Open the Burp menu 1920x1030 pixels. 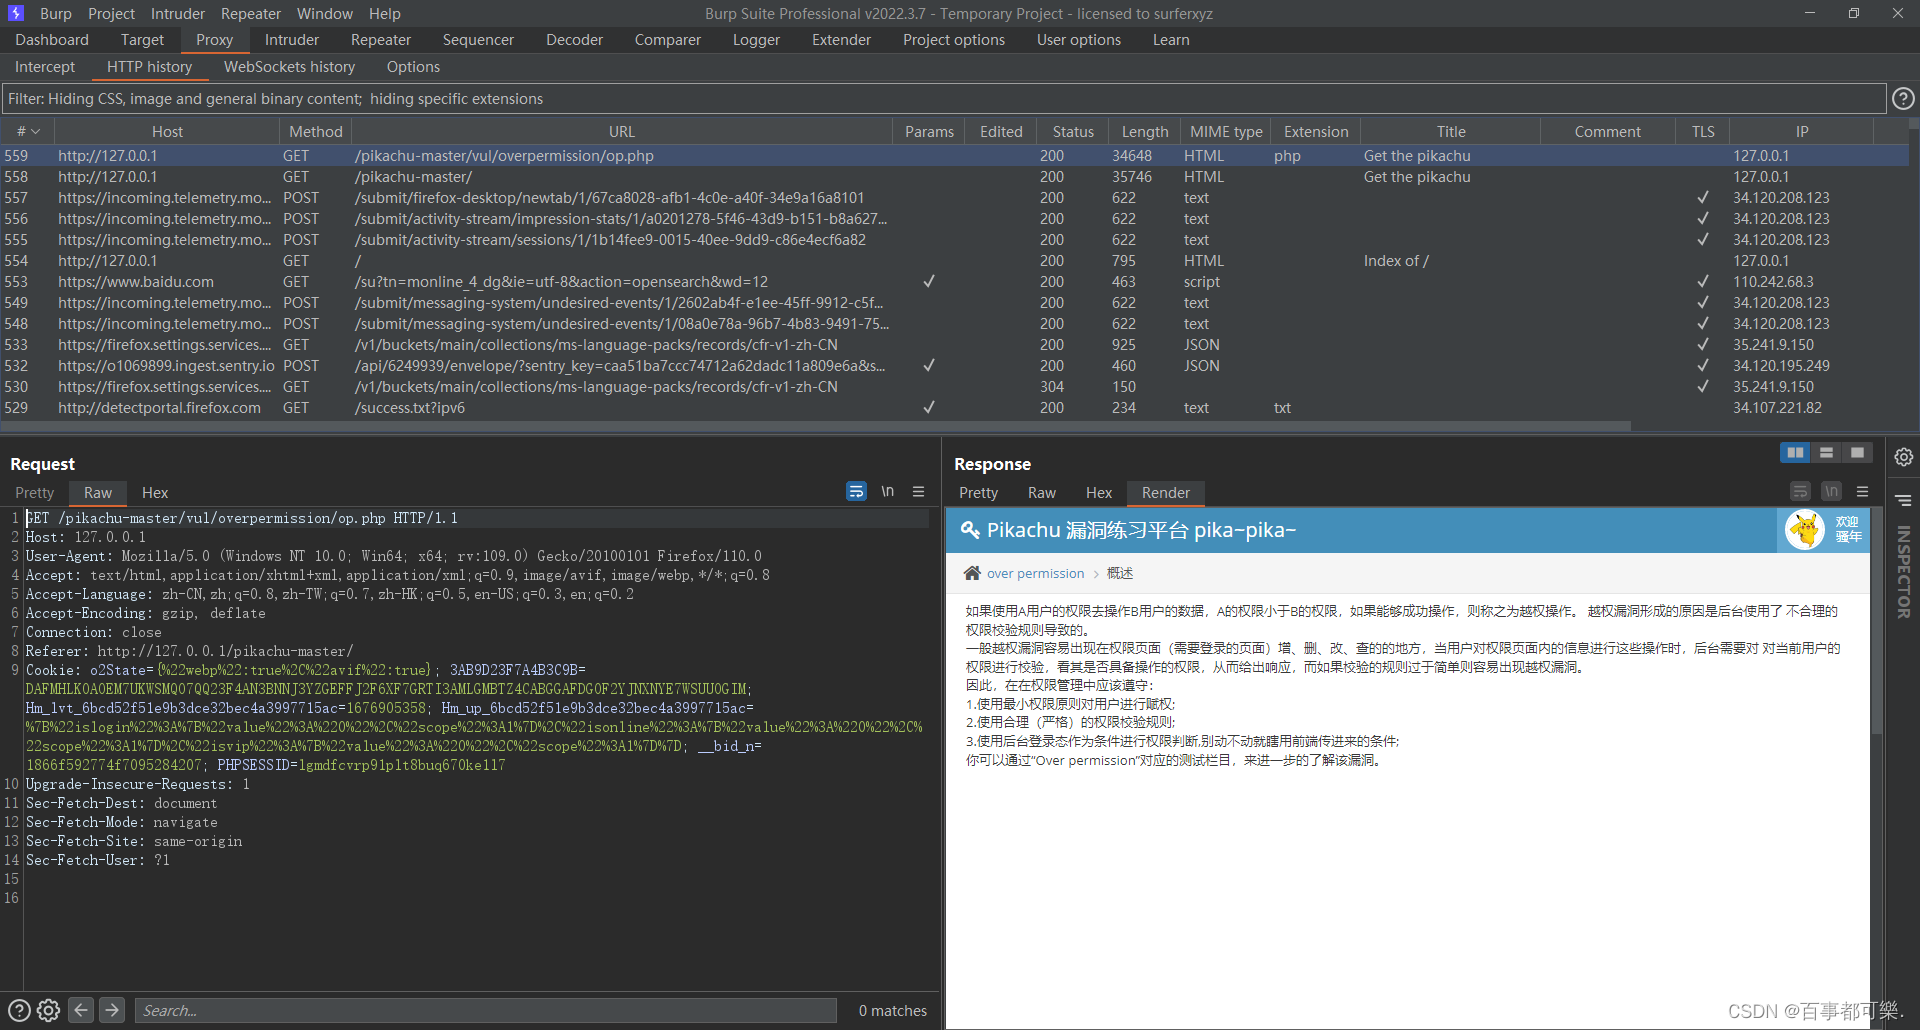pos(56,13)
